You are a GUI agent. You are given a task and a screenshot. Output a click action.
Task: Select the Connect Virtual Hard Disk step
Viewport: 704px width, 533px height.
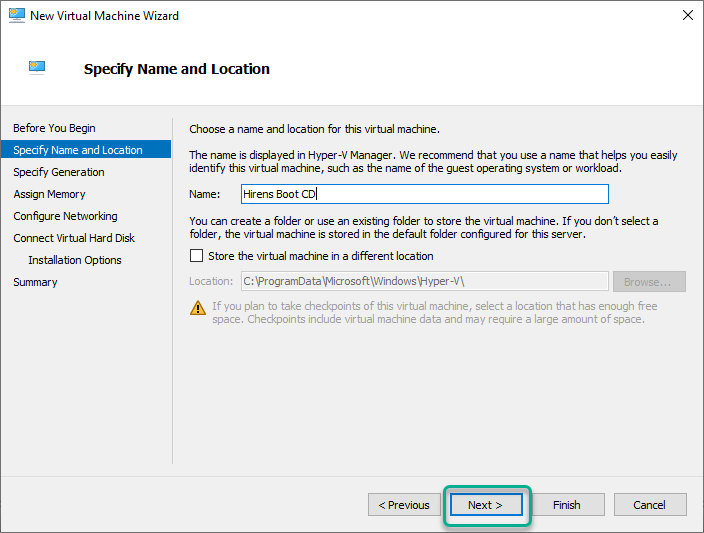[x=74, y=238]
